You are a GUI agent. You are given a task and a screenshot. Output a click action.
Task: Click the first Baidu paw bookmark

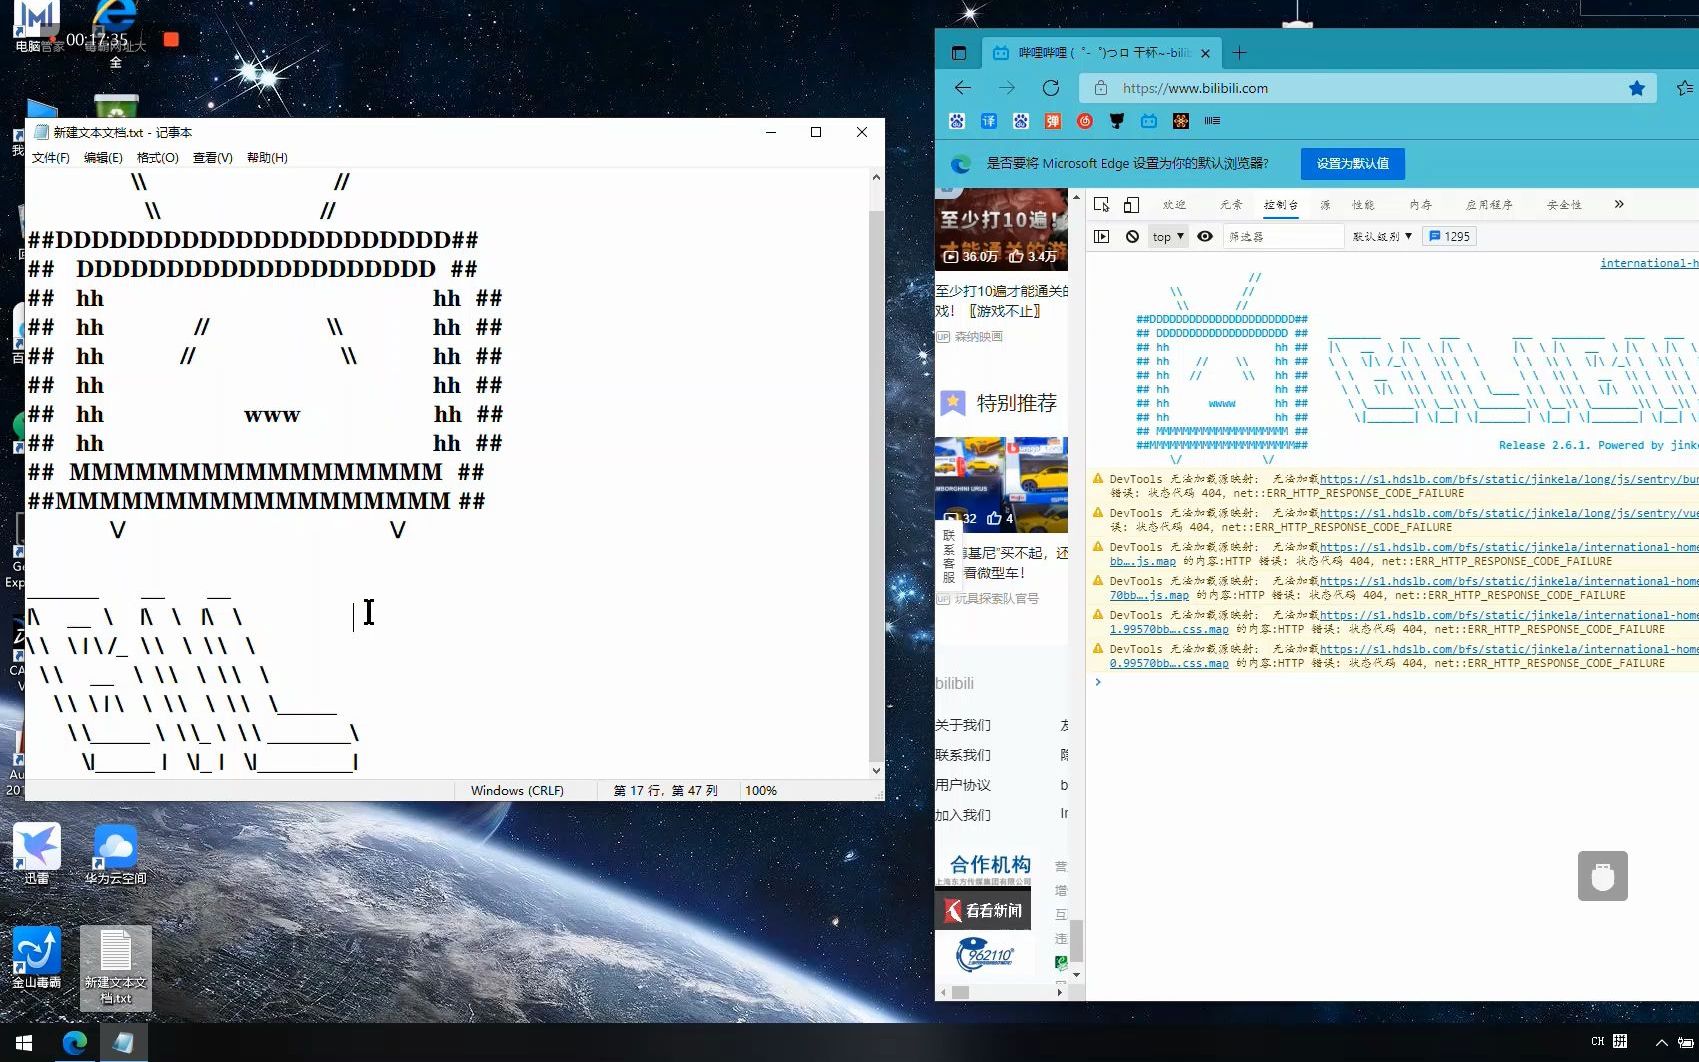[957, 121]
